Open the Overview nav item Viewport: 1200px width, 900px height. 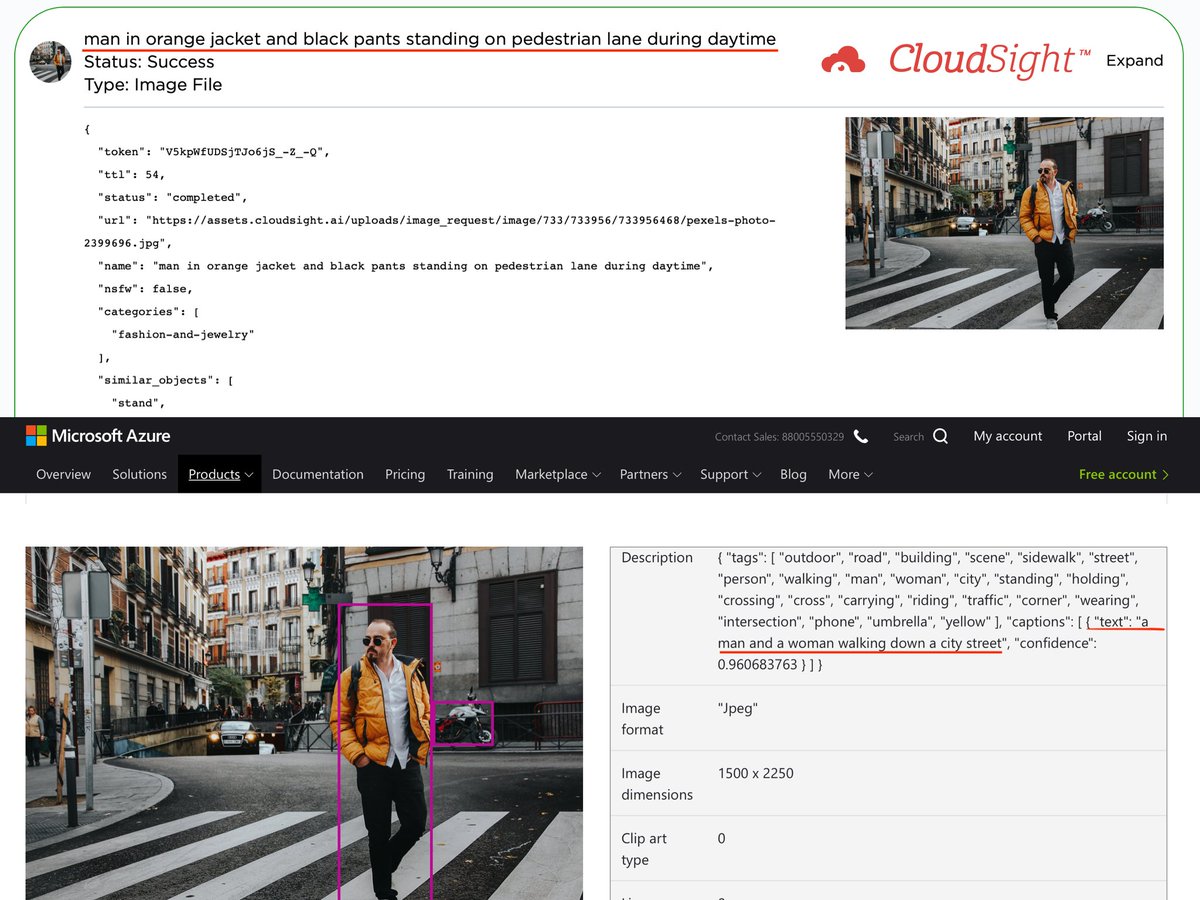coord(63,474)
